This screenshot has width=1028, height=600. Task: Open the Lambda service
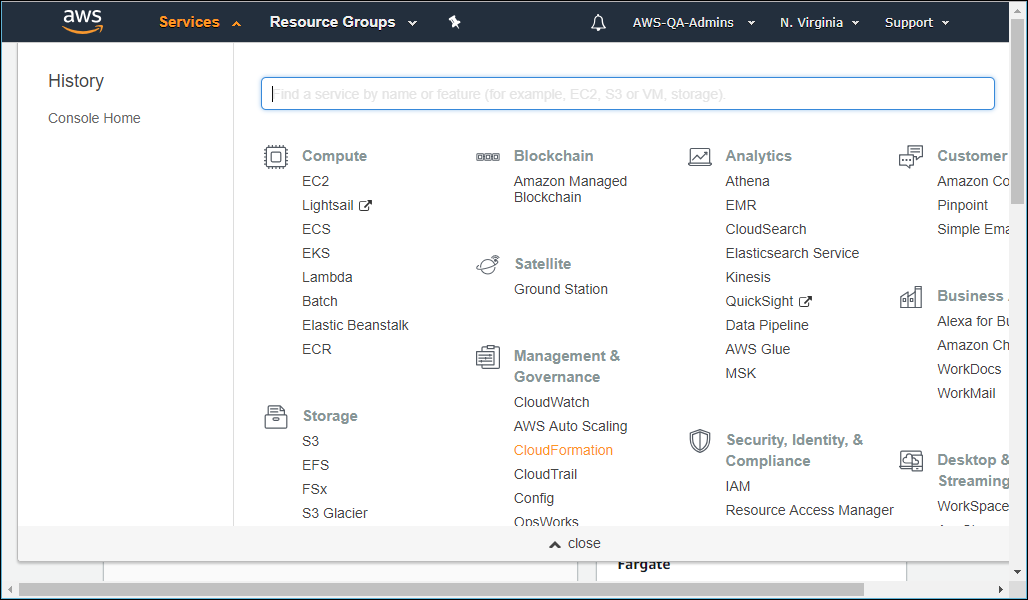pyautogui.click(x=327, y=277)
